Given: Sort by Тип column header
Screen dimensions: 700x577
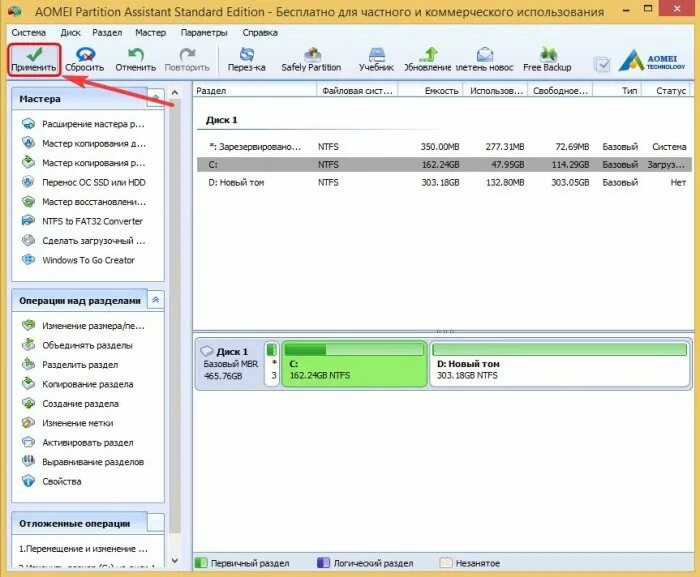Looking at the screenshot, I should click(x=617, y=91).
